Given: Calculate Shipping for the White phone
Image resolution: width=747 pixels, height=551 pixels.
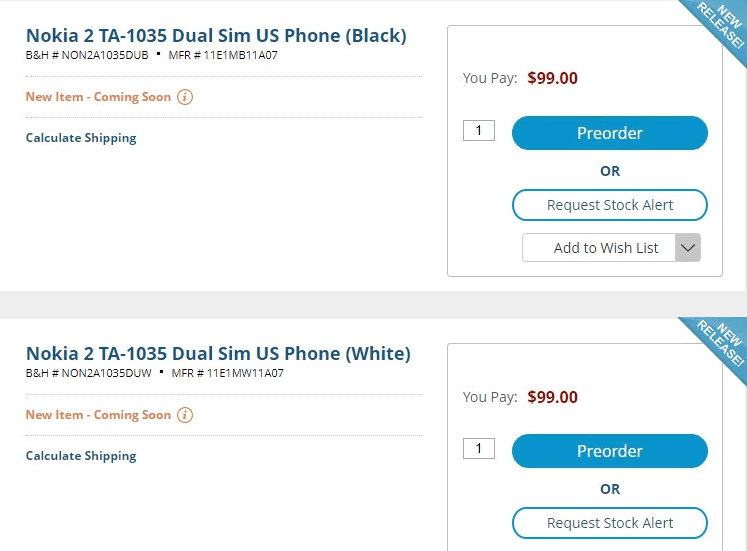Looking at the screenshot, I should click(x=81, y=456).
